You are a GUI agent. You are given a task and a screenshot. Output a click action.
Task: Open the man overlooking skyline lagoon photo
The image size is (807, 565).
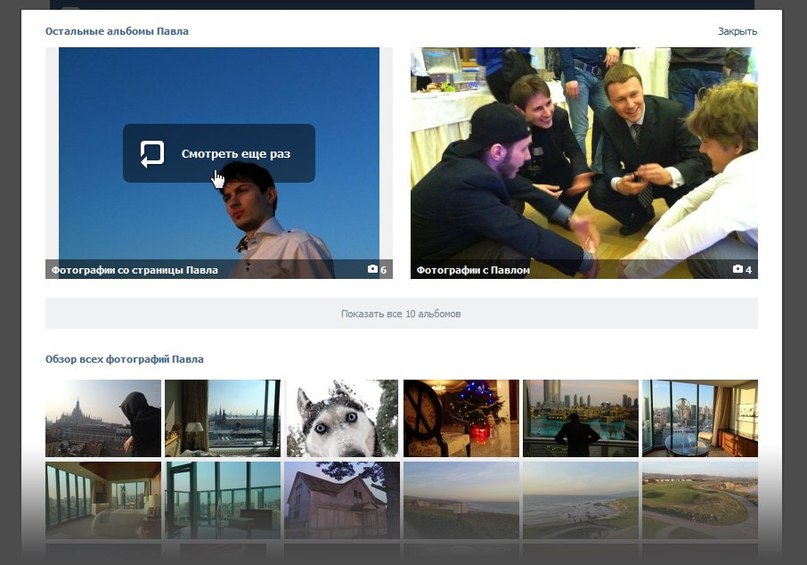pyautogui.click(x=581, y=418)
